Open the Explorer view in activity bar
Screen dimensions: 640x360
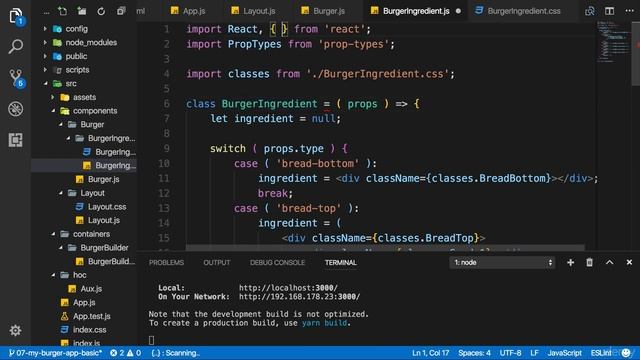pyautogui.click(x=16, y=16)
